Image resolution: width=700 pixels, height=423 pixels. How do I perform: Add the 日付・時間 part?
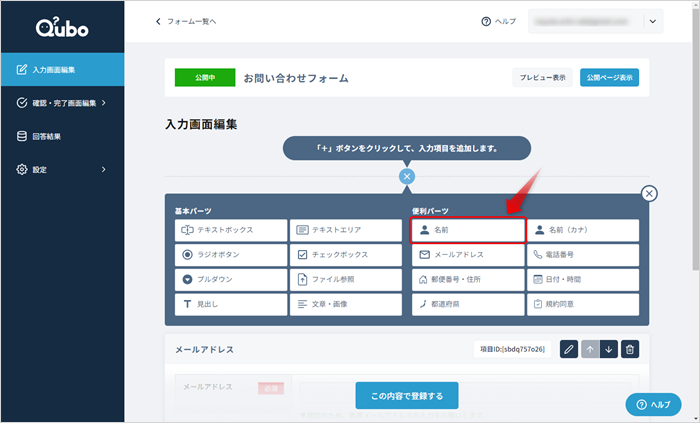pyautogui.click(x=583, y=280)
